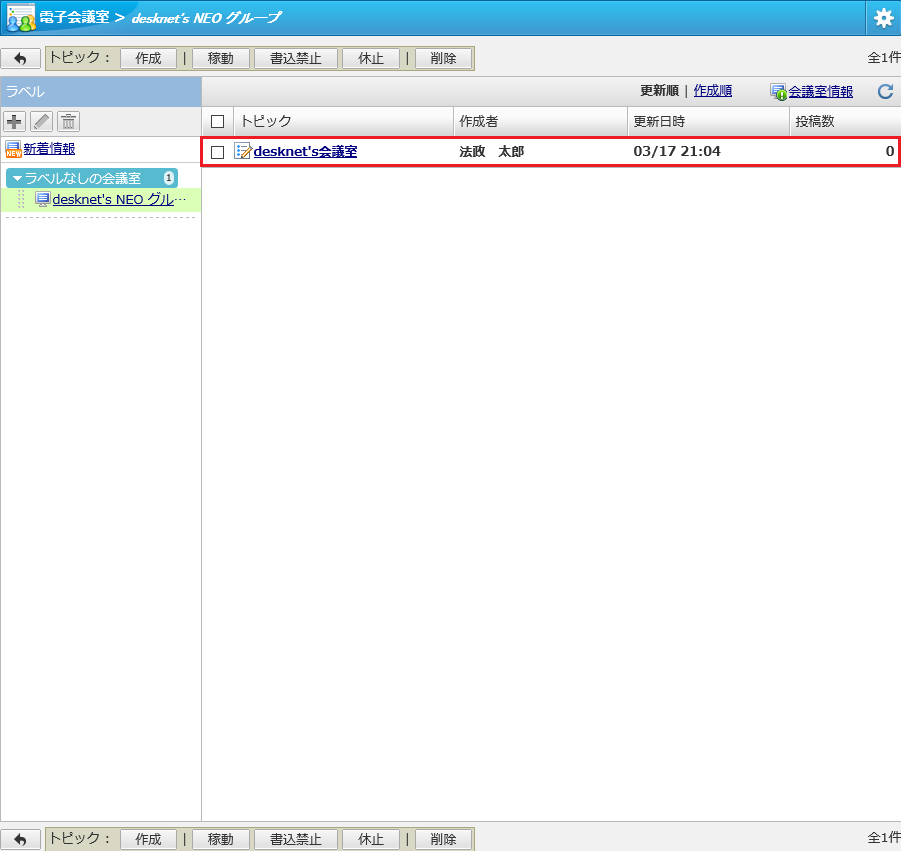The width and height of the screenshot is (901, 851).
Task: Check the select-all topics checkbox in header
Action: tap(217, 122)
